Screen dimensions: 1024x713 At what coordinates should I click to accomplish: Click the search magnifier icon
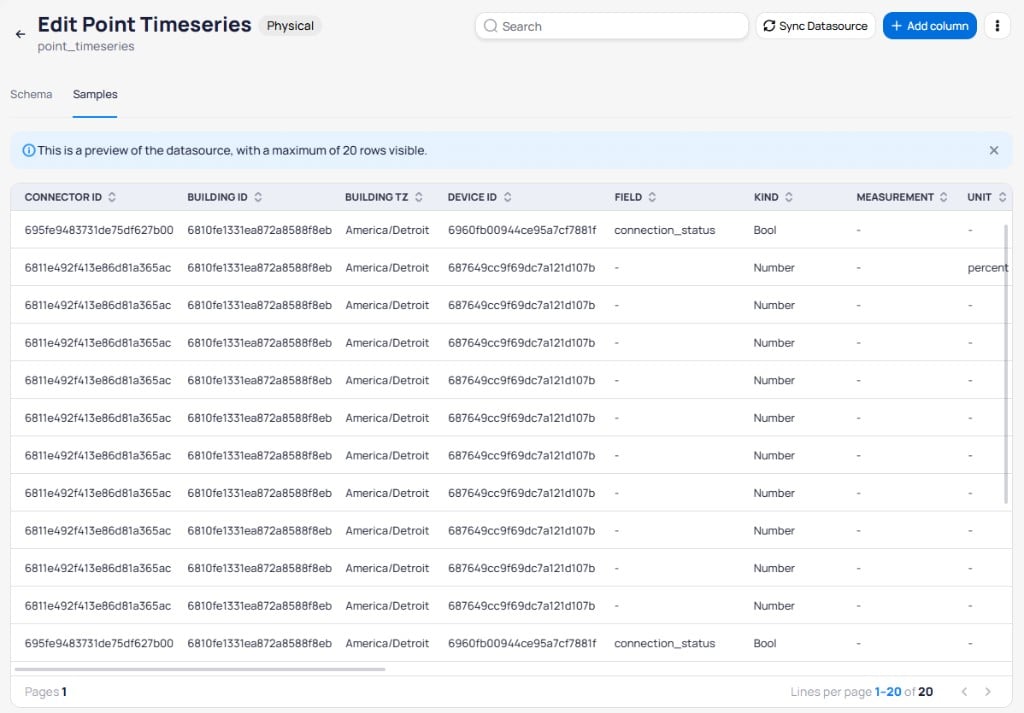(x=490, y=26)
